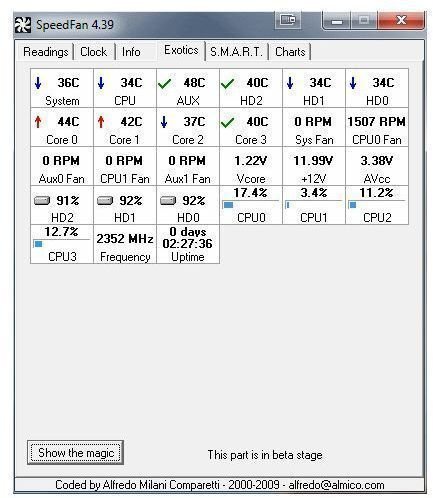Click the 'This part is in beta stage' text
Screen dimensions: 433x498
pos(265,455)
